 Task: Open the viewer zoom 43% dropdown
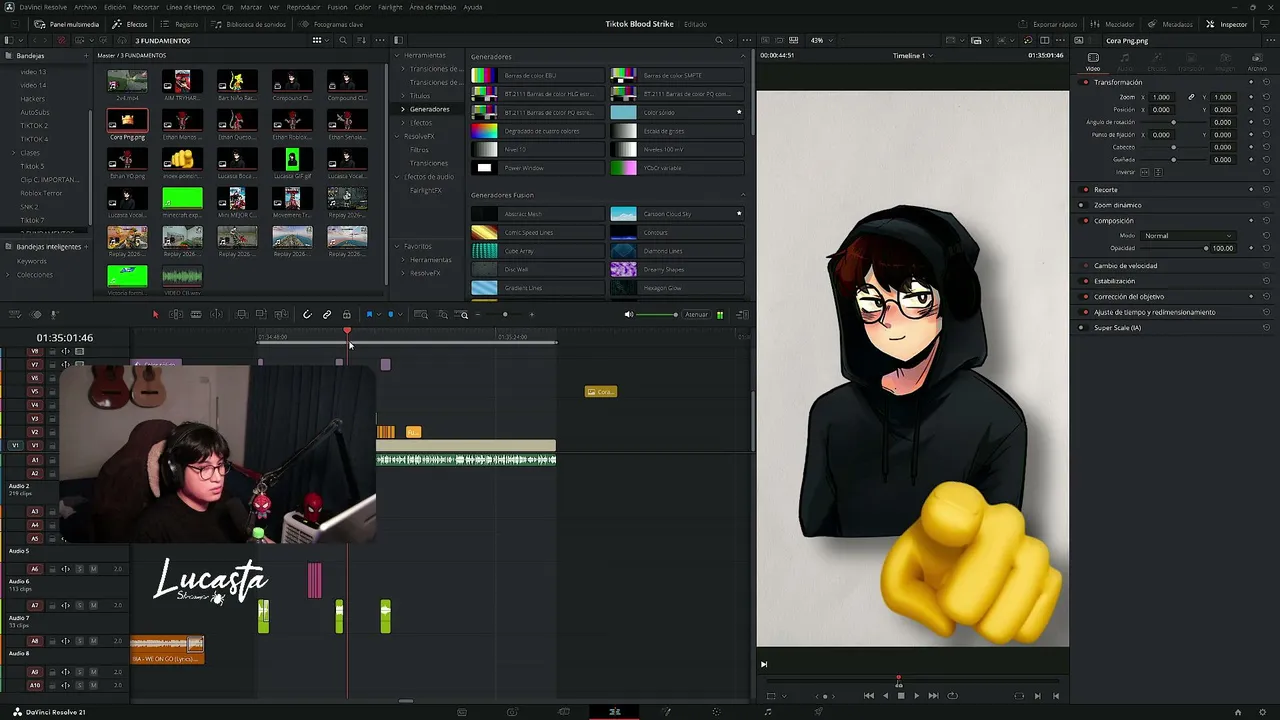tap(821, 41)
